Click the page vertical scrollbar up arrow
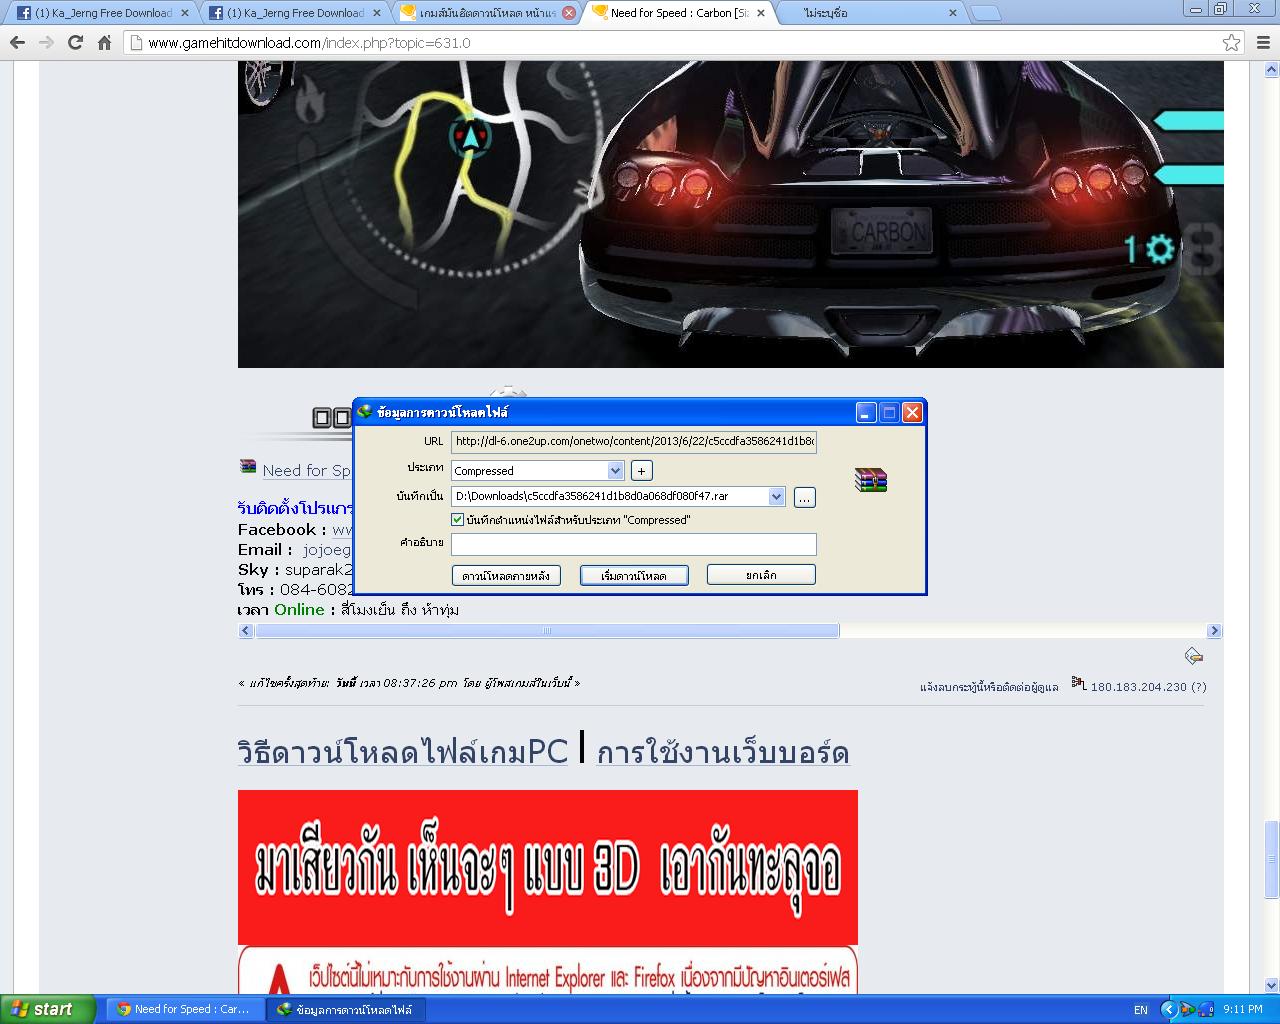Screen dimensions: 1280x1024 (x=1272, y=70)
